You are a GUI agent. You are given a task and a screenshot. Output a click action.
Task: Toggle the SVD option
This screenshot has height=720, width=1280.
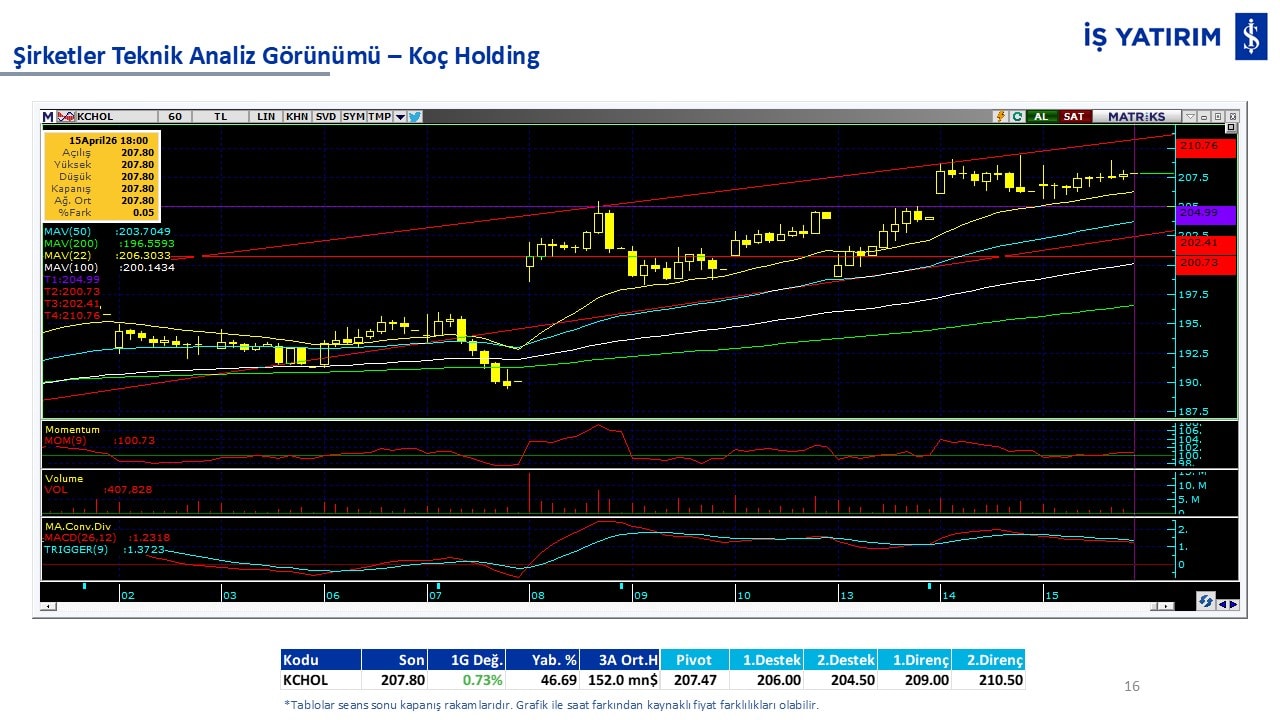pyautogui.click(x=326, y=117)
